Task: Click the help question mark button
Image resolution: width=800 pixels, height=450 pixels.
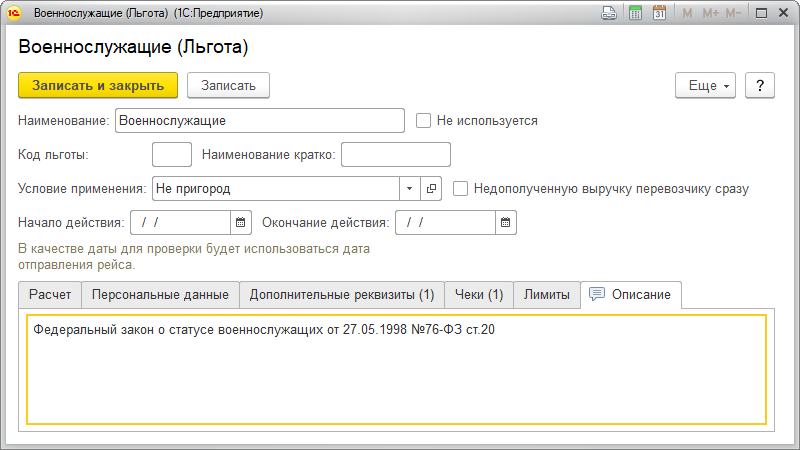Action: pyautogui.click(x=760, y=86)
